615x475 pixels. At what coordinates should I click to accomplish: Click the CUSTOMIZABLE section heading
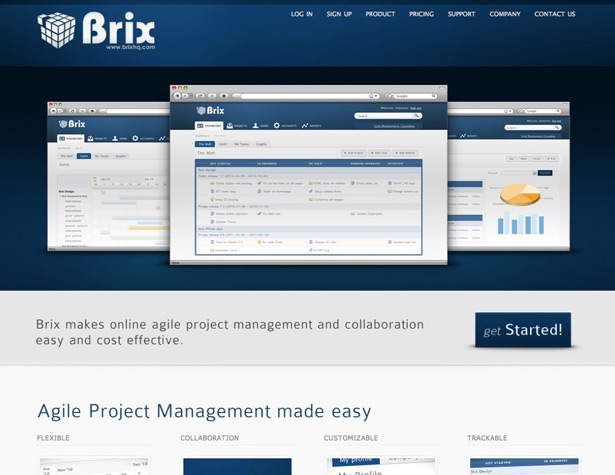click(351, 438)
